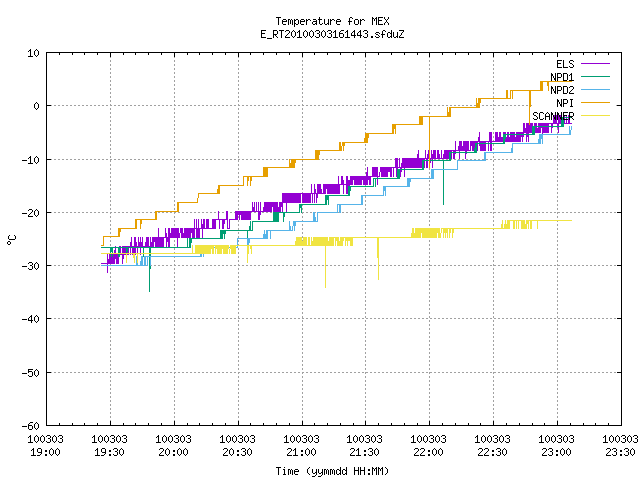Click the green NPD1 legend line sample
This screenshot has height=480, width=640.
point(595,76)
